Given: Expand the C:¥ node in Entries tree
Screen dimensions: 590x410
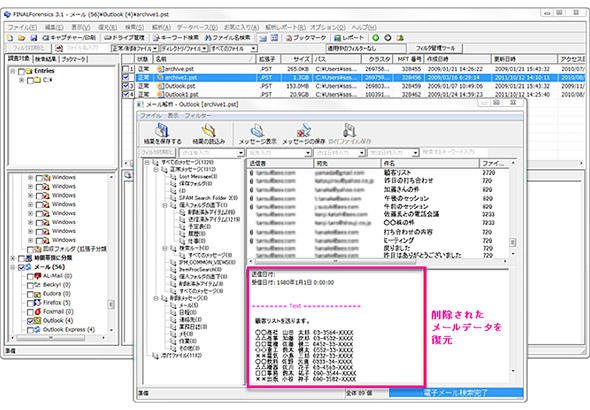Looking at the screenshot, I should click(21, 80).
